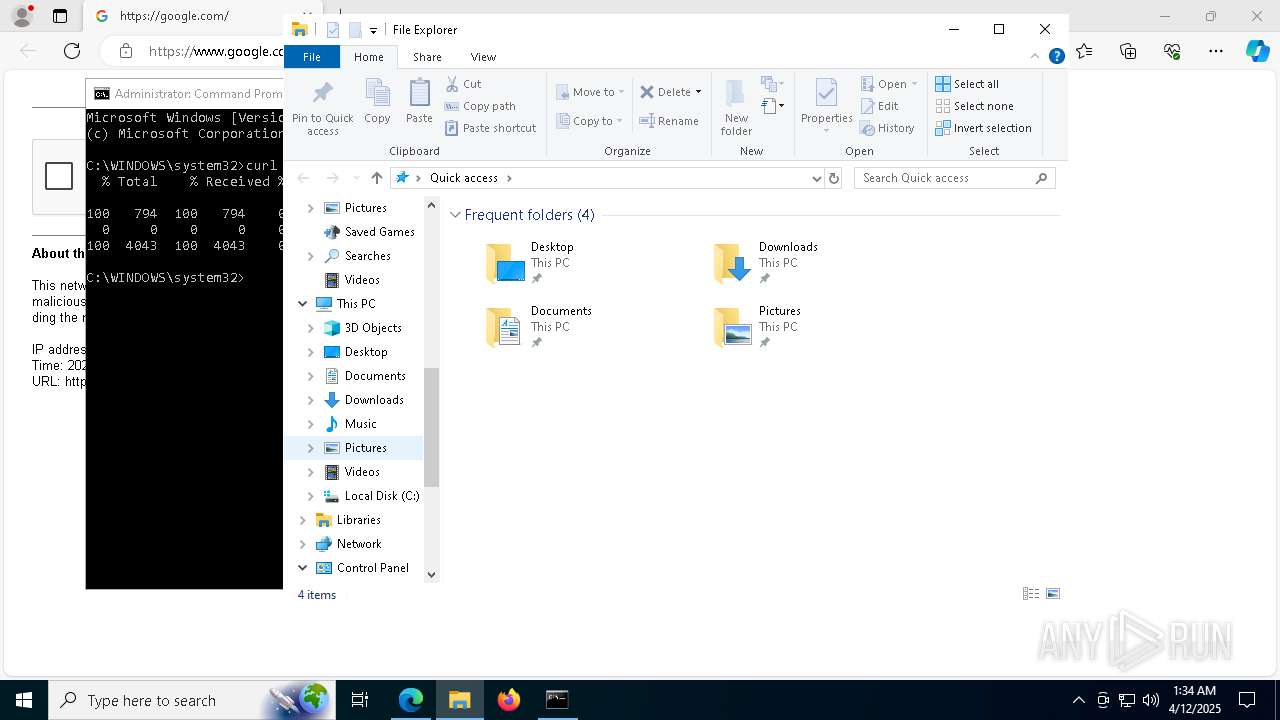Open Pictures in Frequent folders
Screen dimensions: 1280x720
(760, 327)
